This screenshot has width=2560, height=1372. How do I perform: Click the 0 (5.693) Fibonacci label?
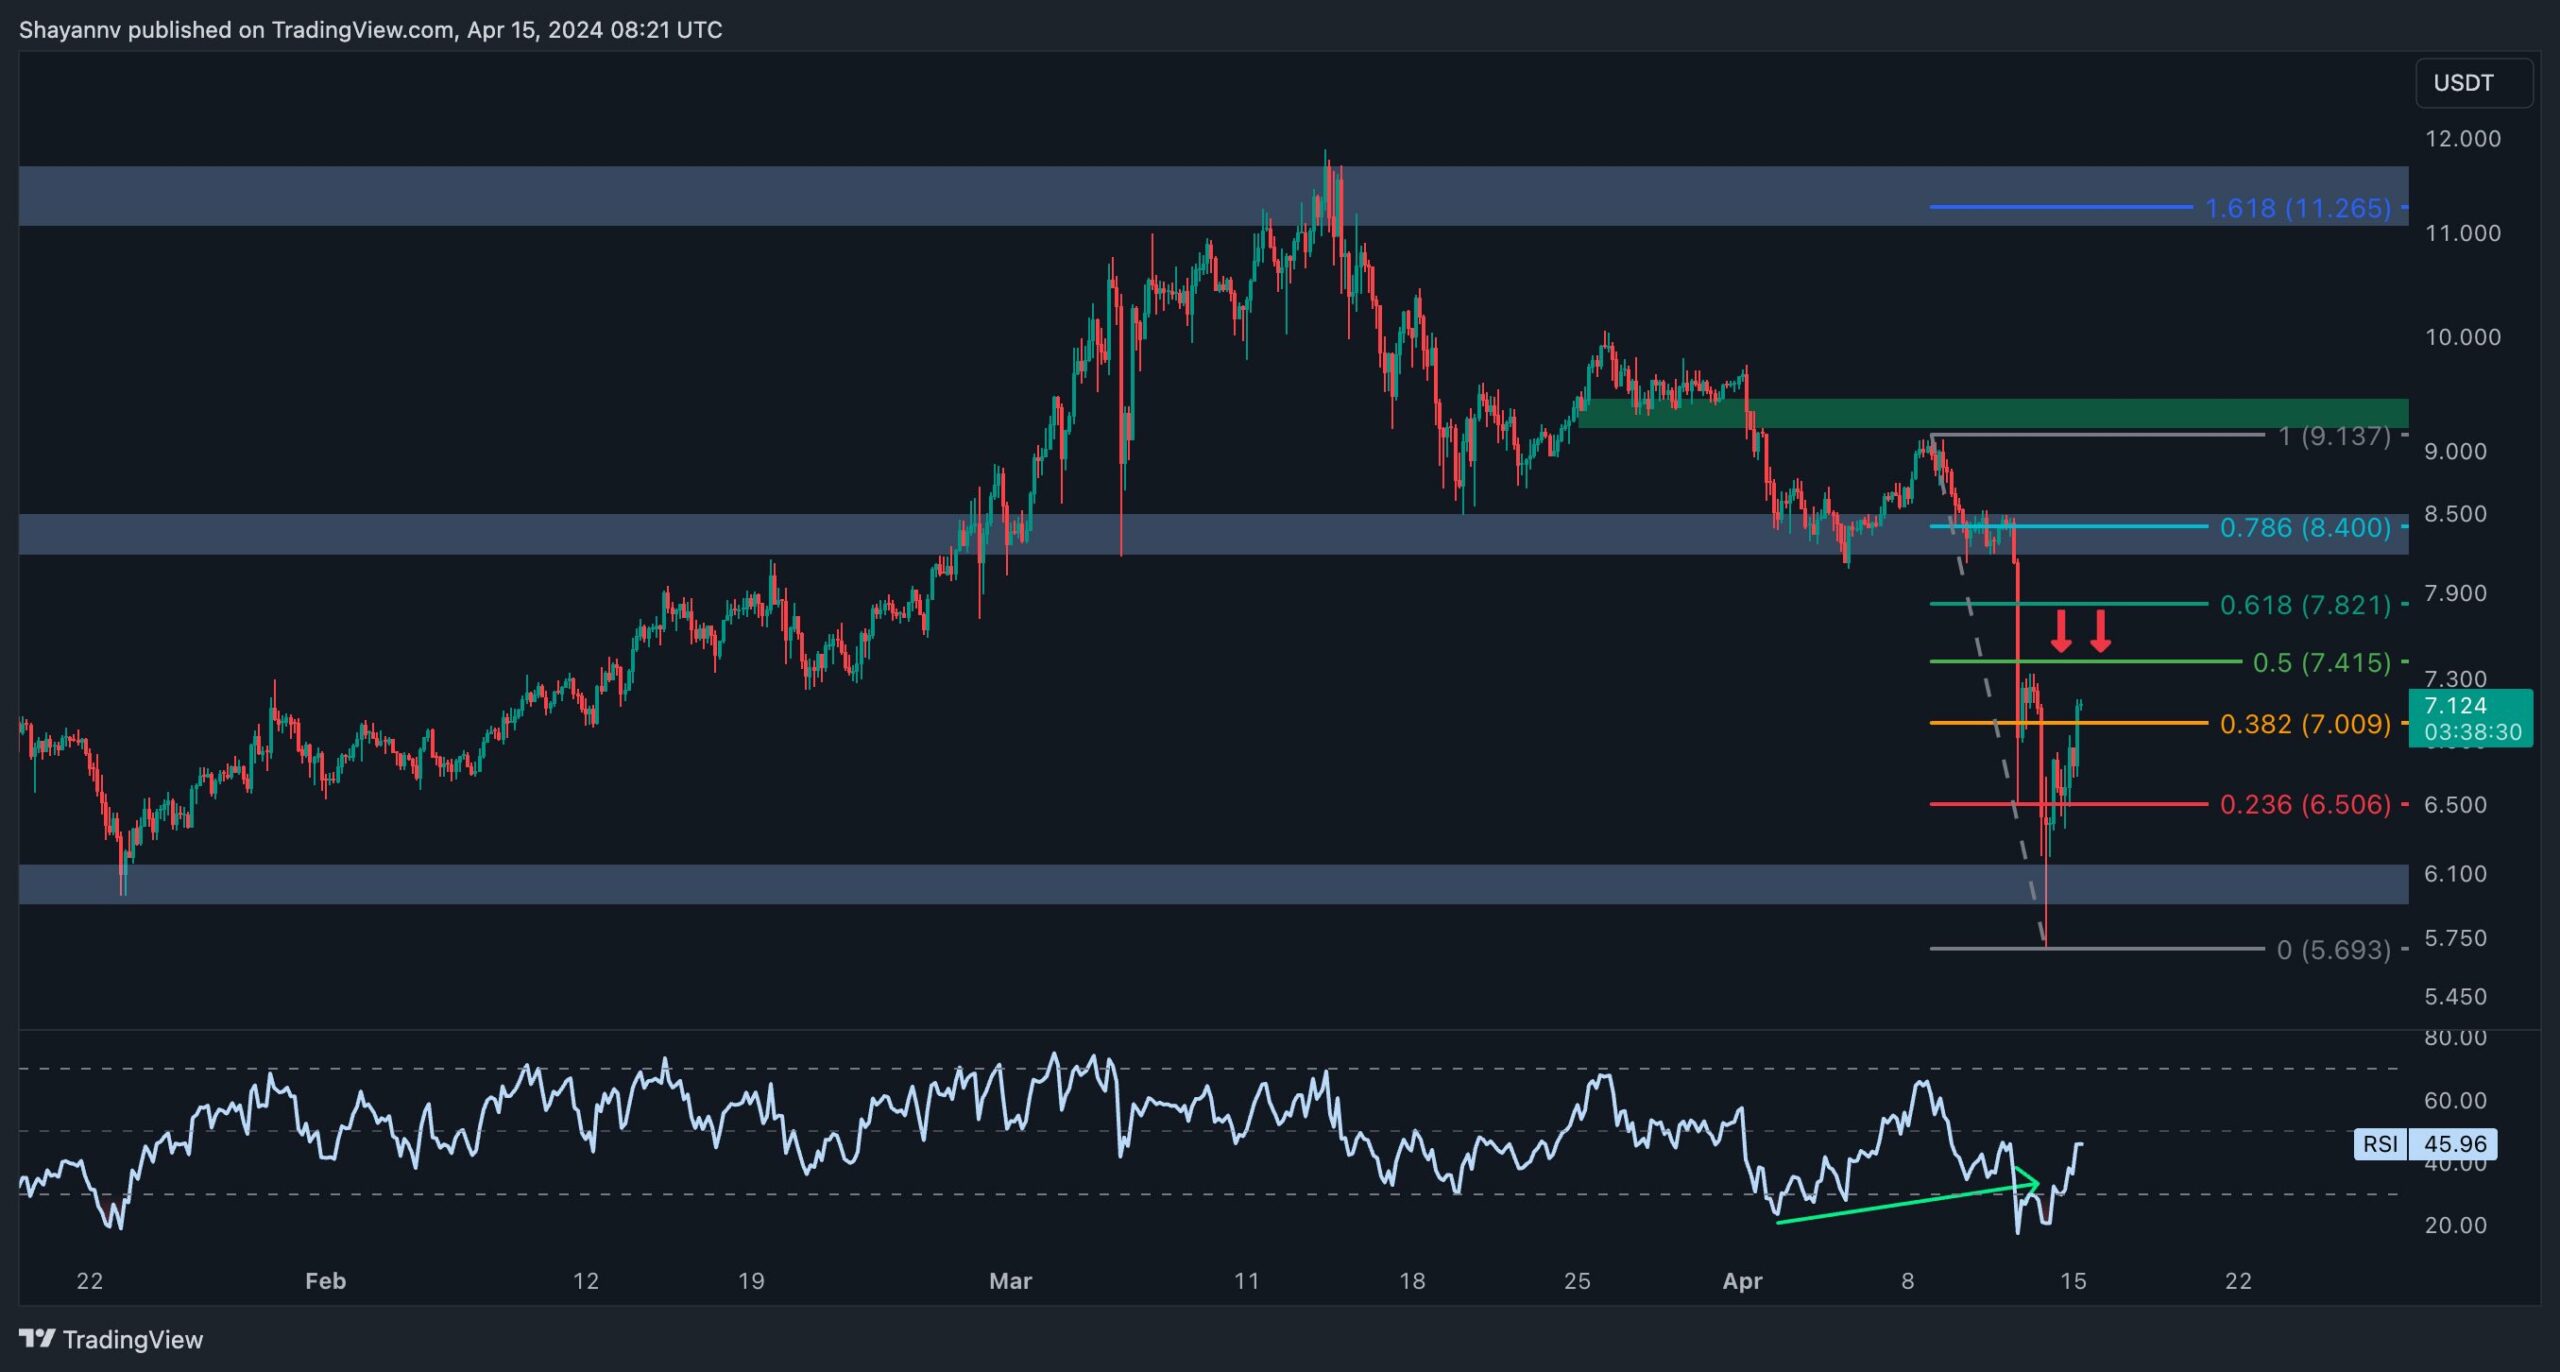[2334, 949]
